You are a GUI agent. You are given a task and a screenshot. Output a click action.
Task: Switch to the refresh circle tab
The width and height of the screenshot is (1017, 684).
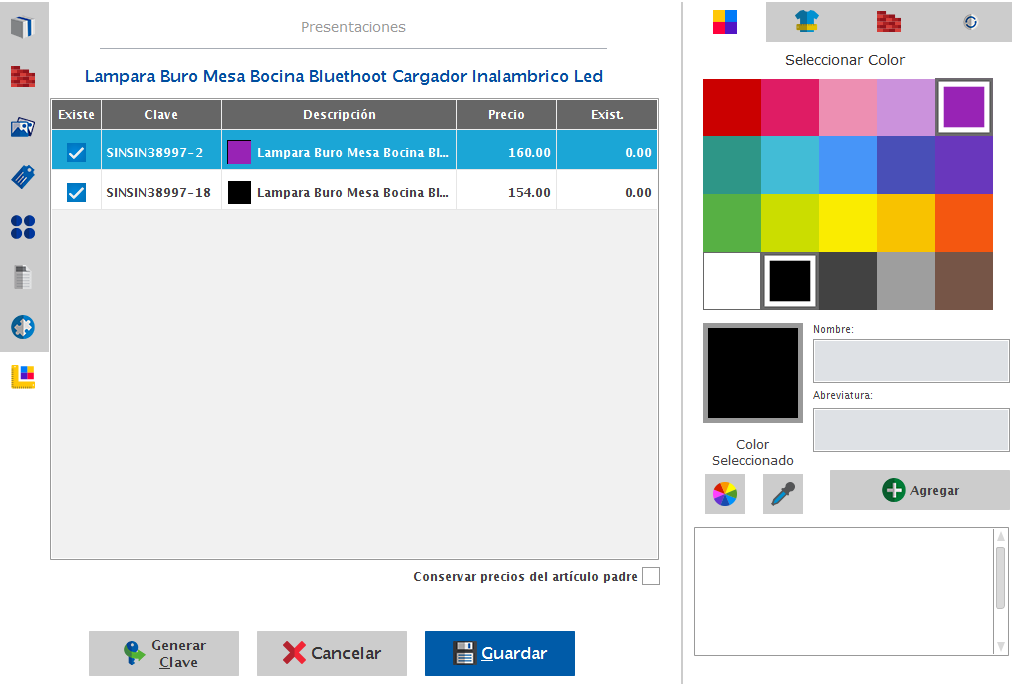click(x=970, y=22)
